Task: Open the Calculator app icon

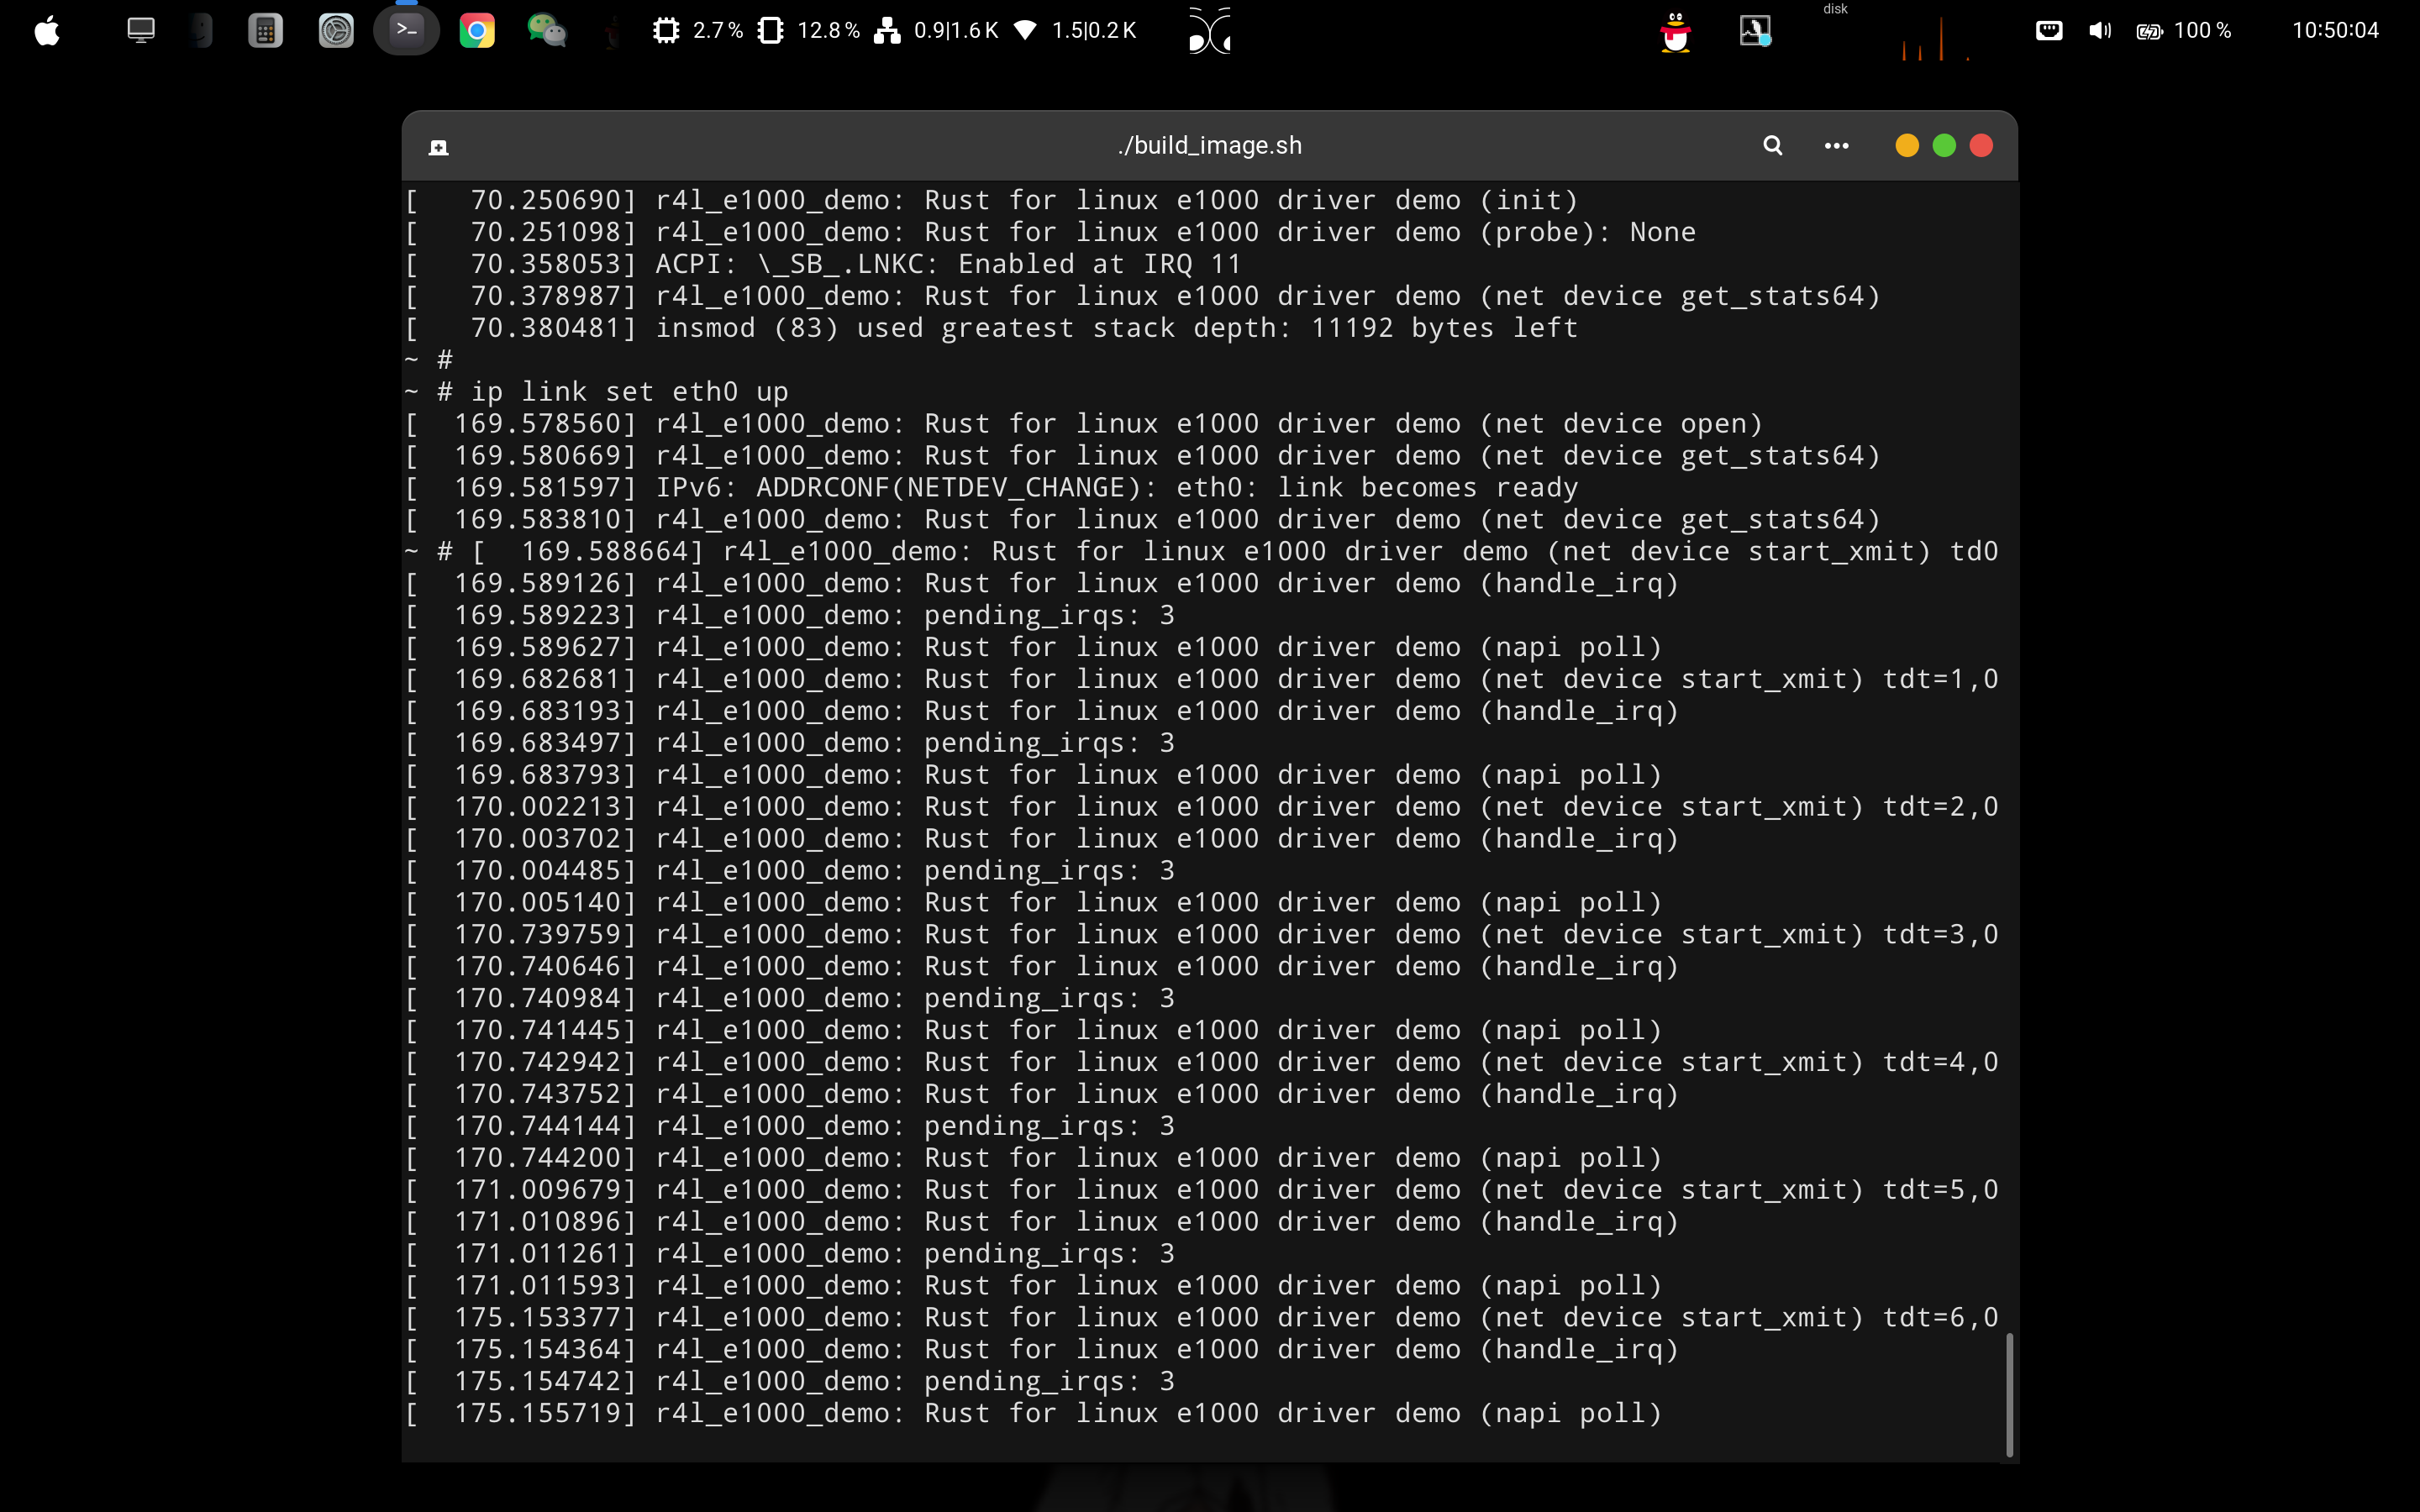Action: (265, 31)
